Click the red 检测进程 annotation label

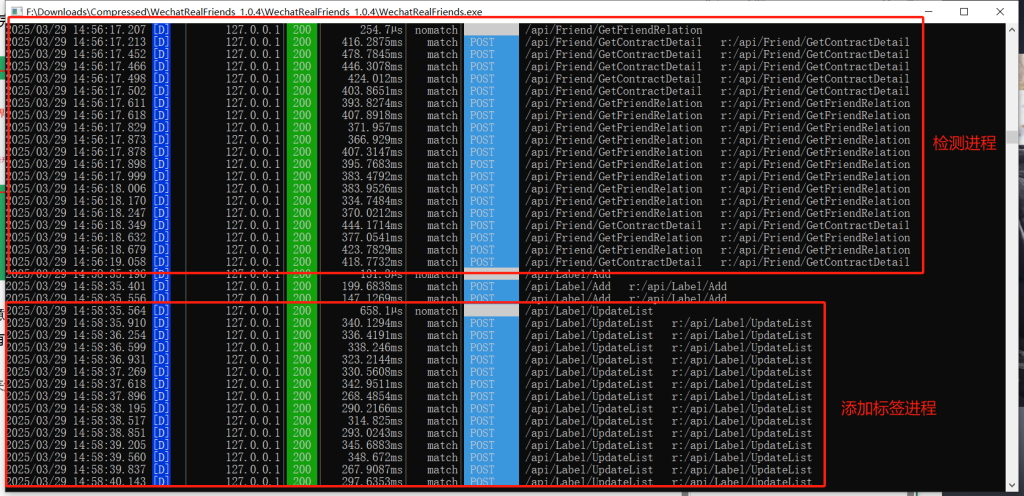(965, 143)
